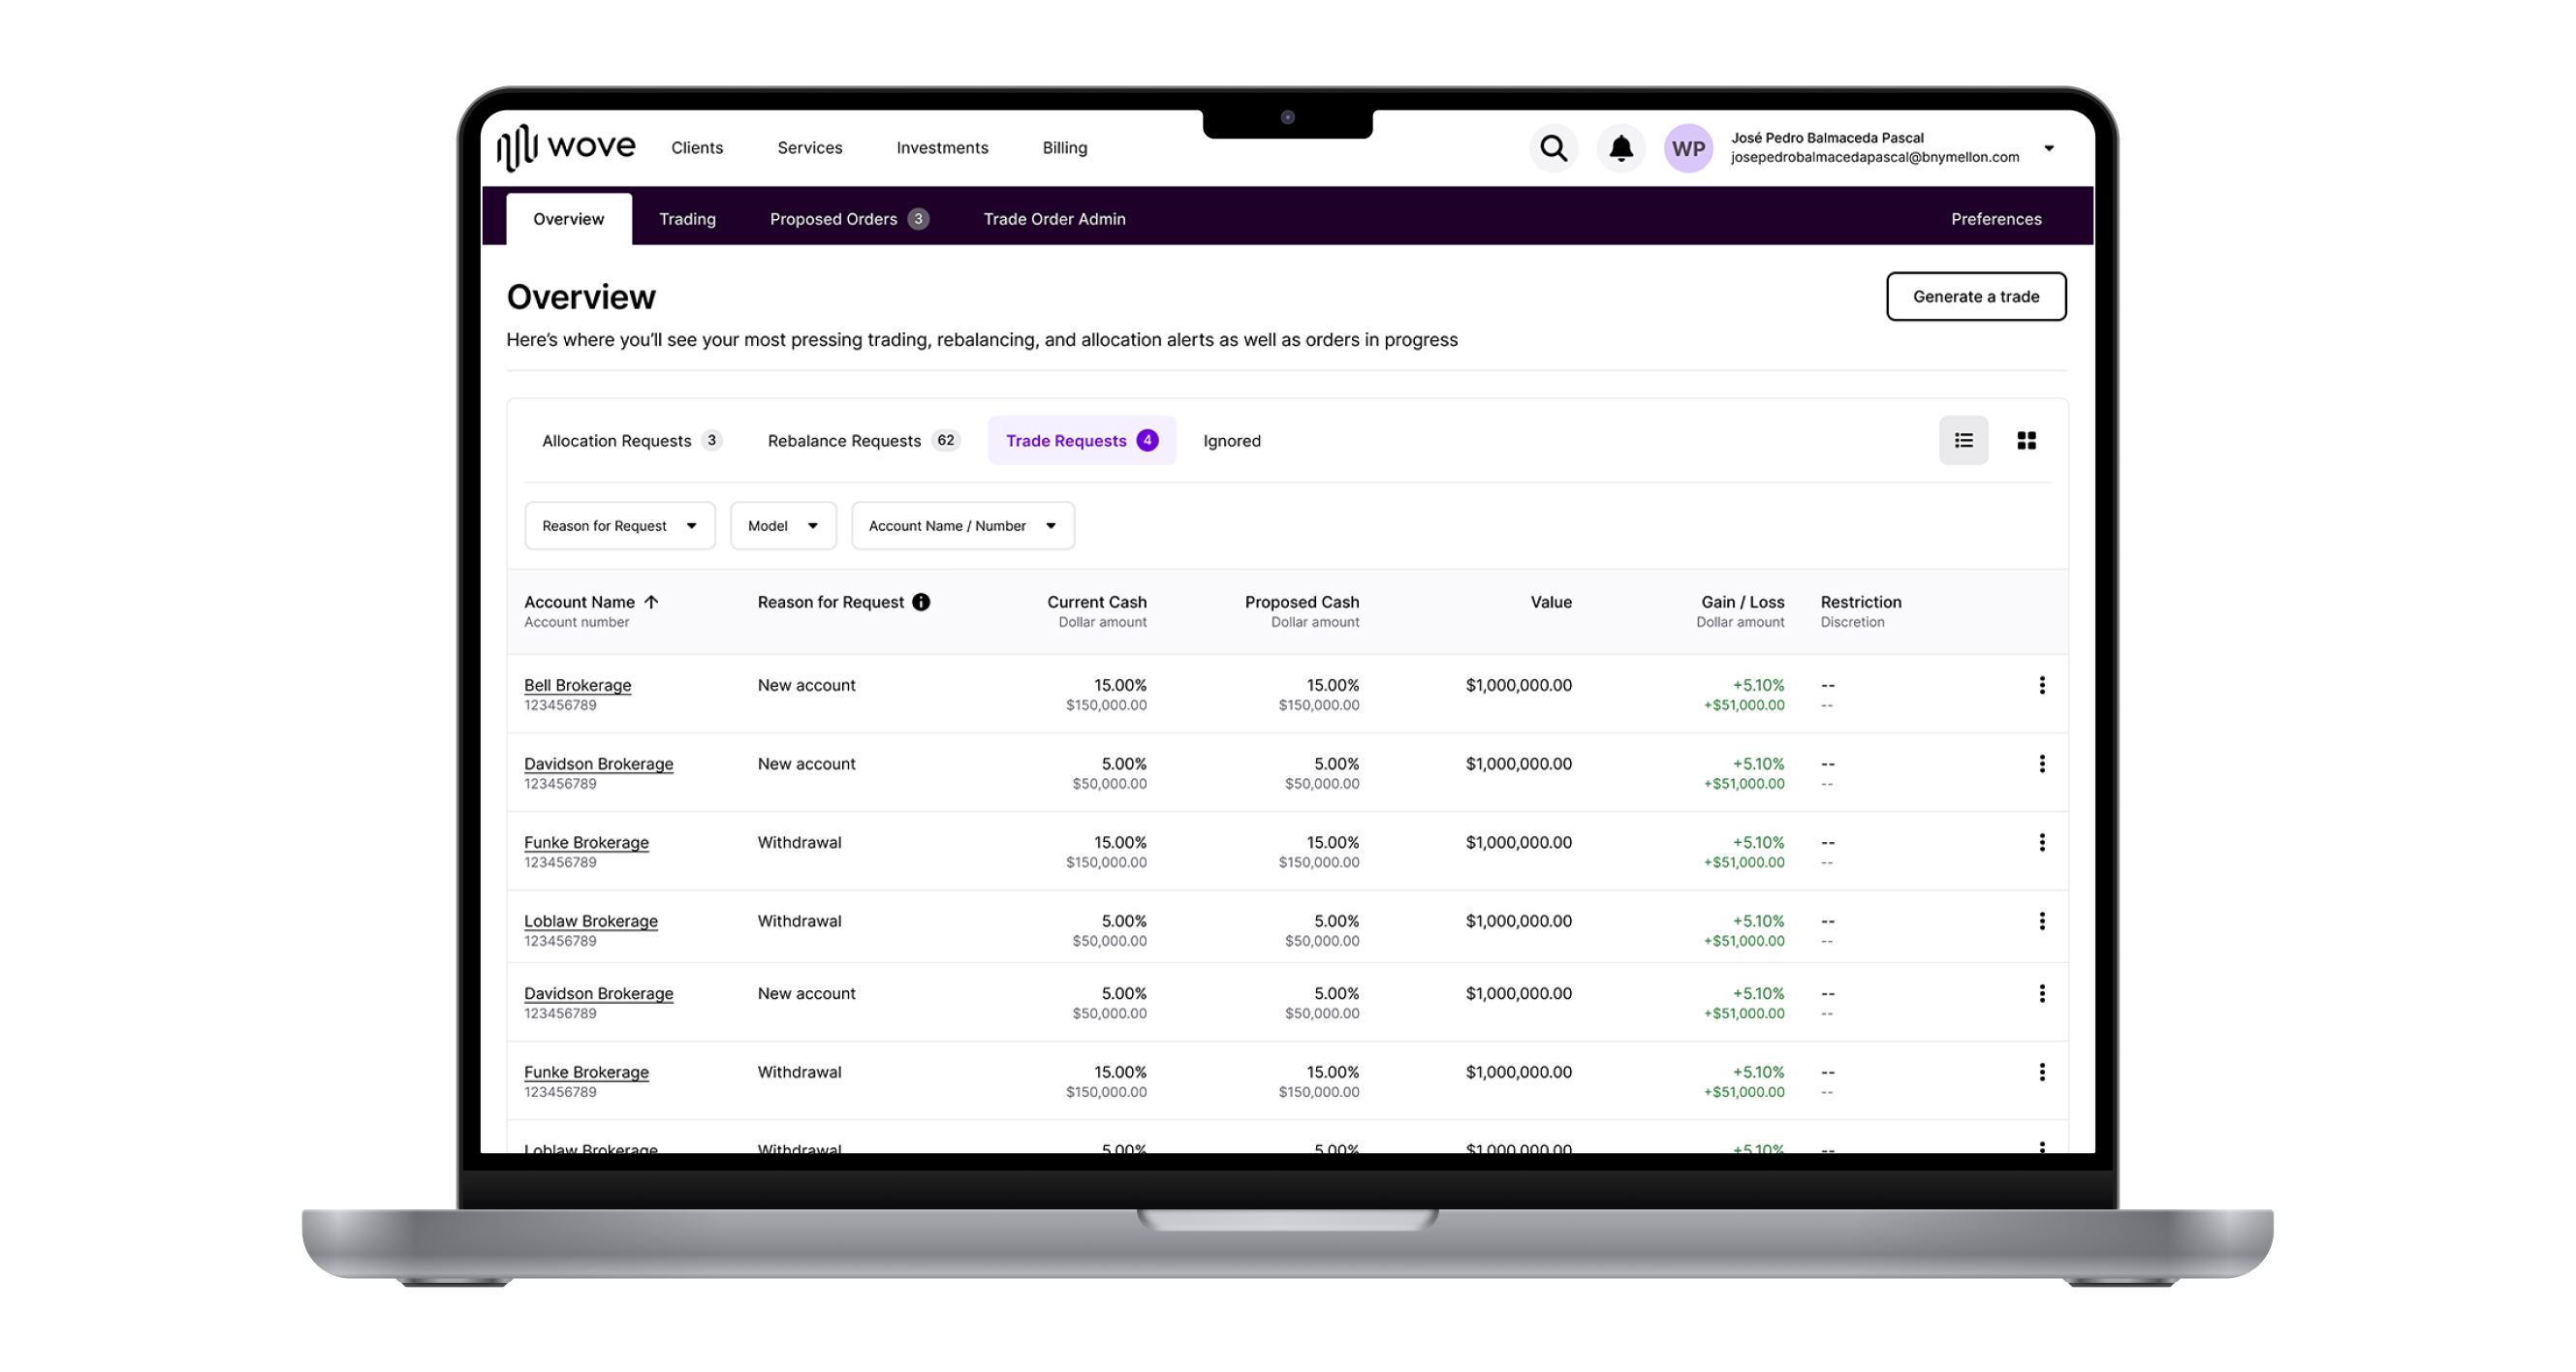Image resolution: width=2576 pixels, height=1372 pixels.
Task: Show Rebalance Requests
Action: (x=864, y=441)
